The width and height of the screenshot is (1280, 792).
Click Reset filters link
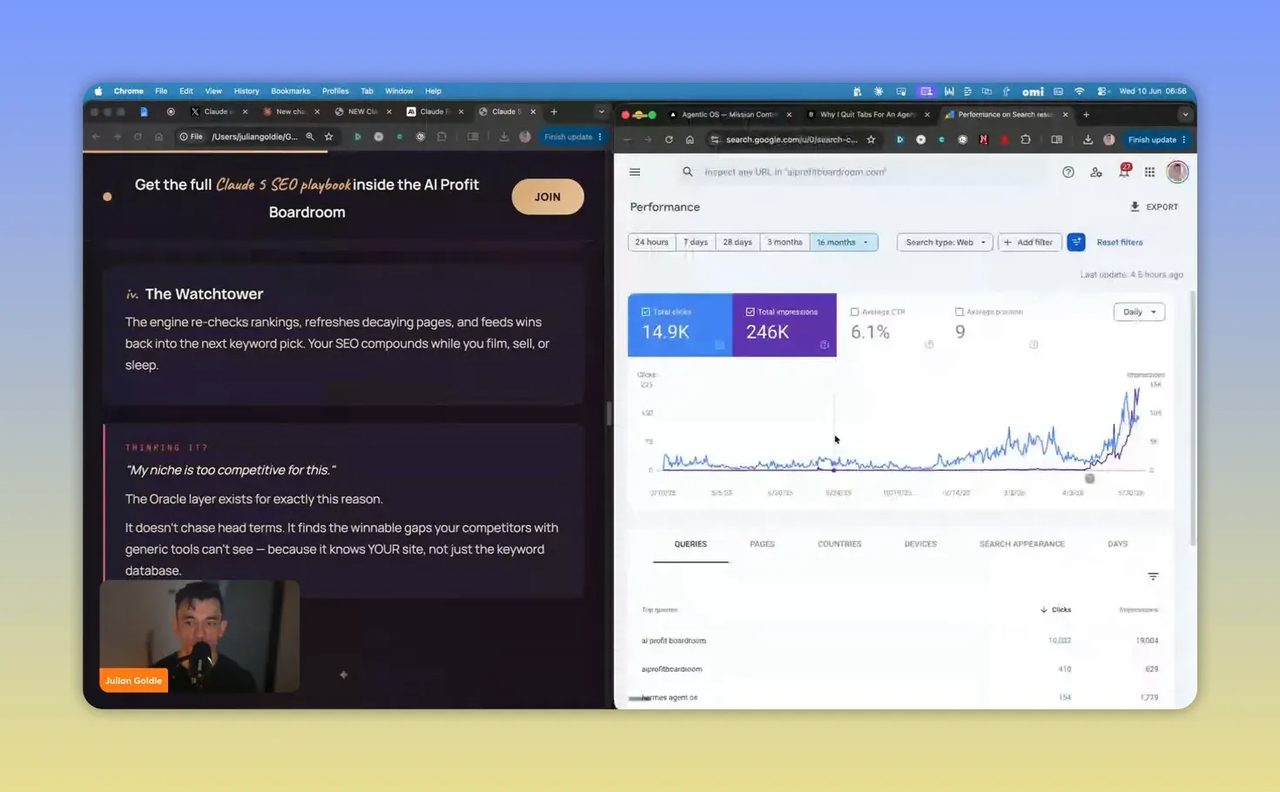1120,242
